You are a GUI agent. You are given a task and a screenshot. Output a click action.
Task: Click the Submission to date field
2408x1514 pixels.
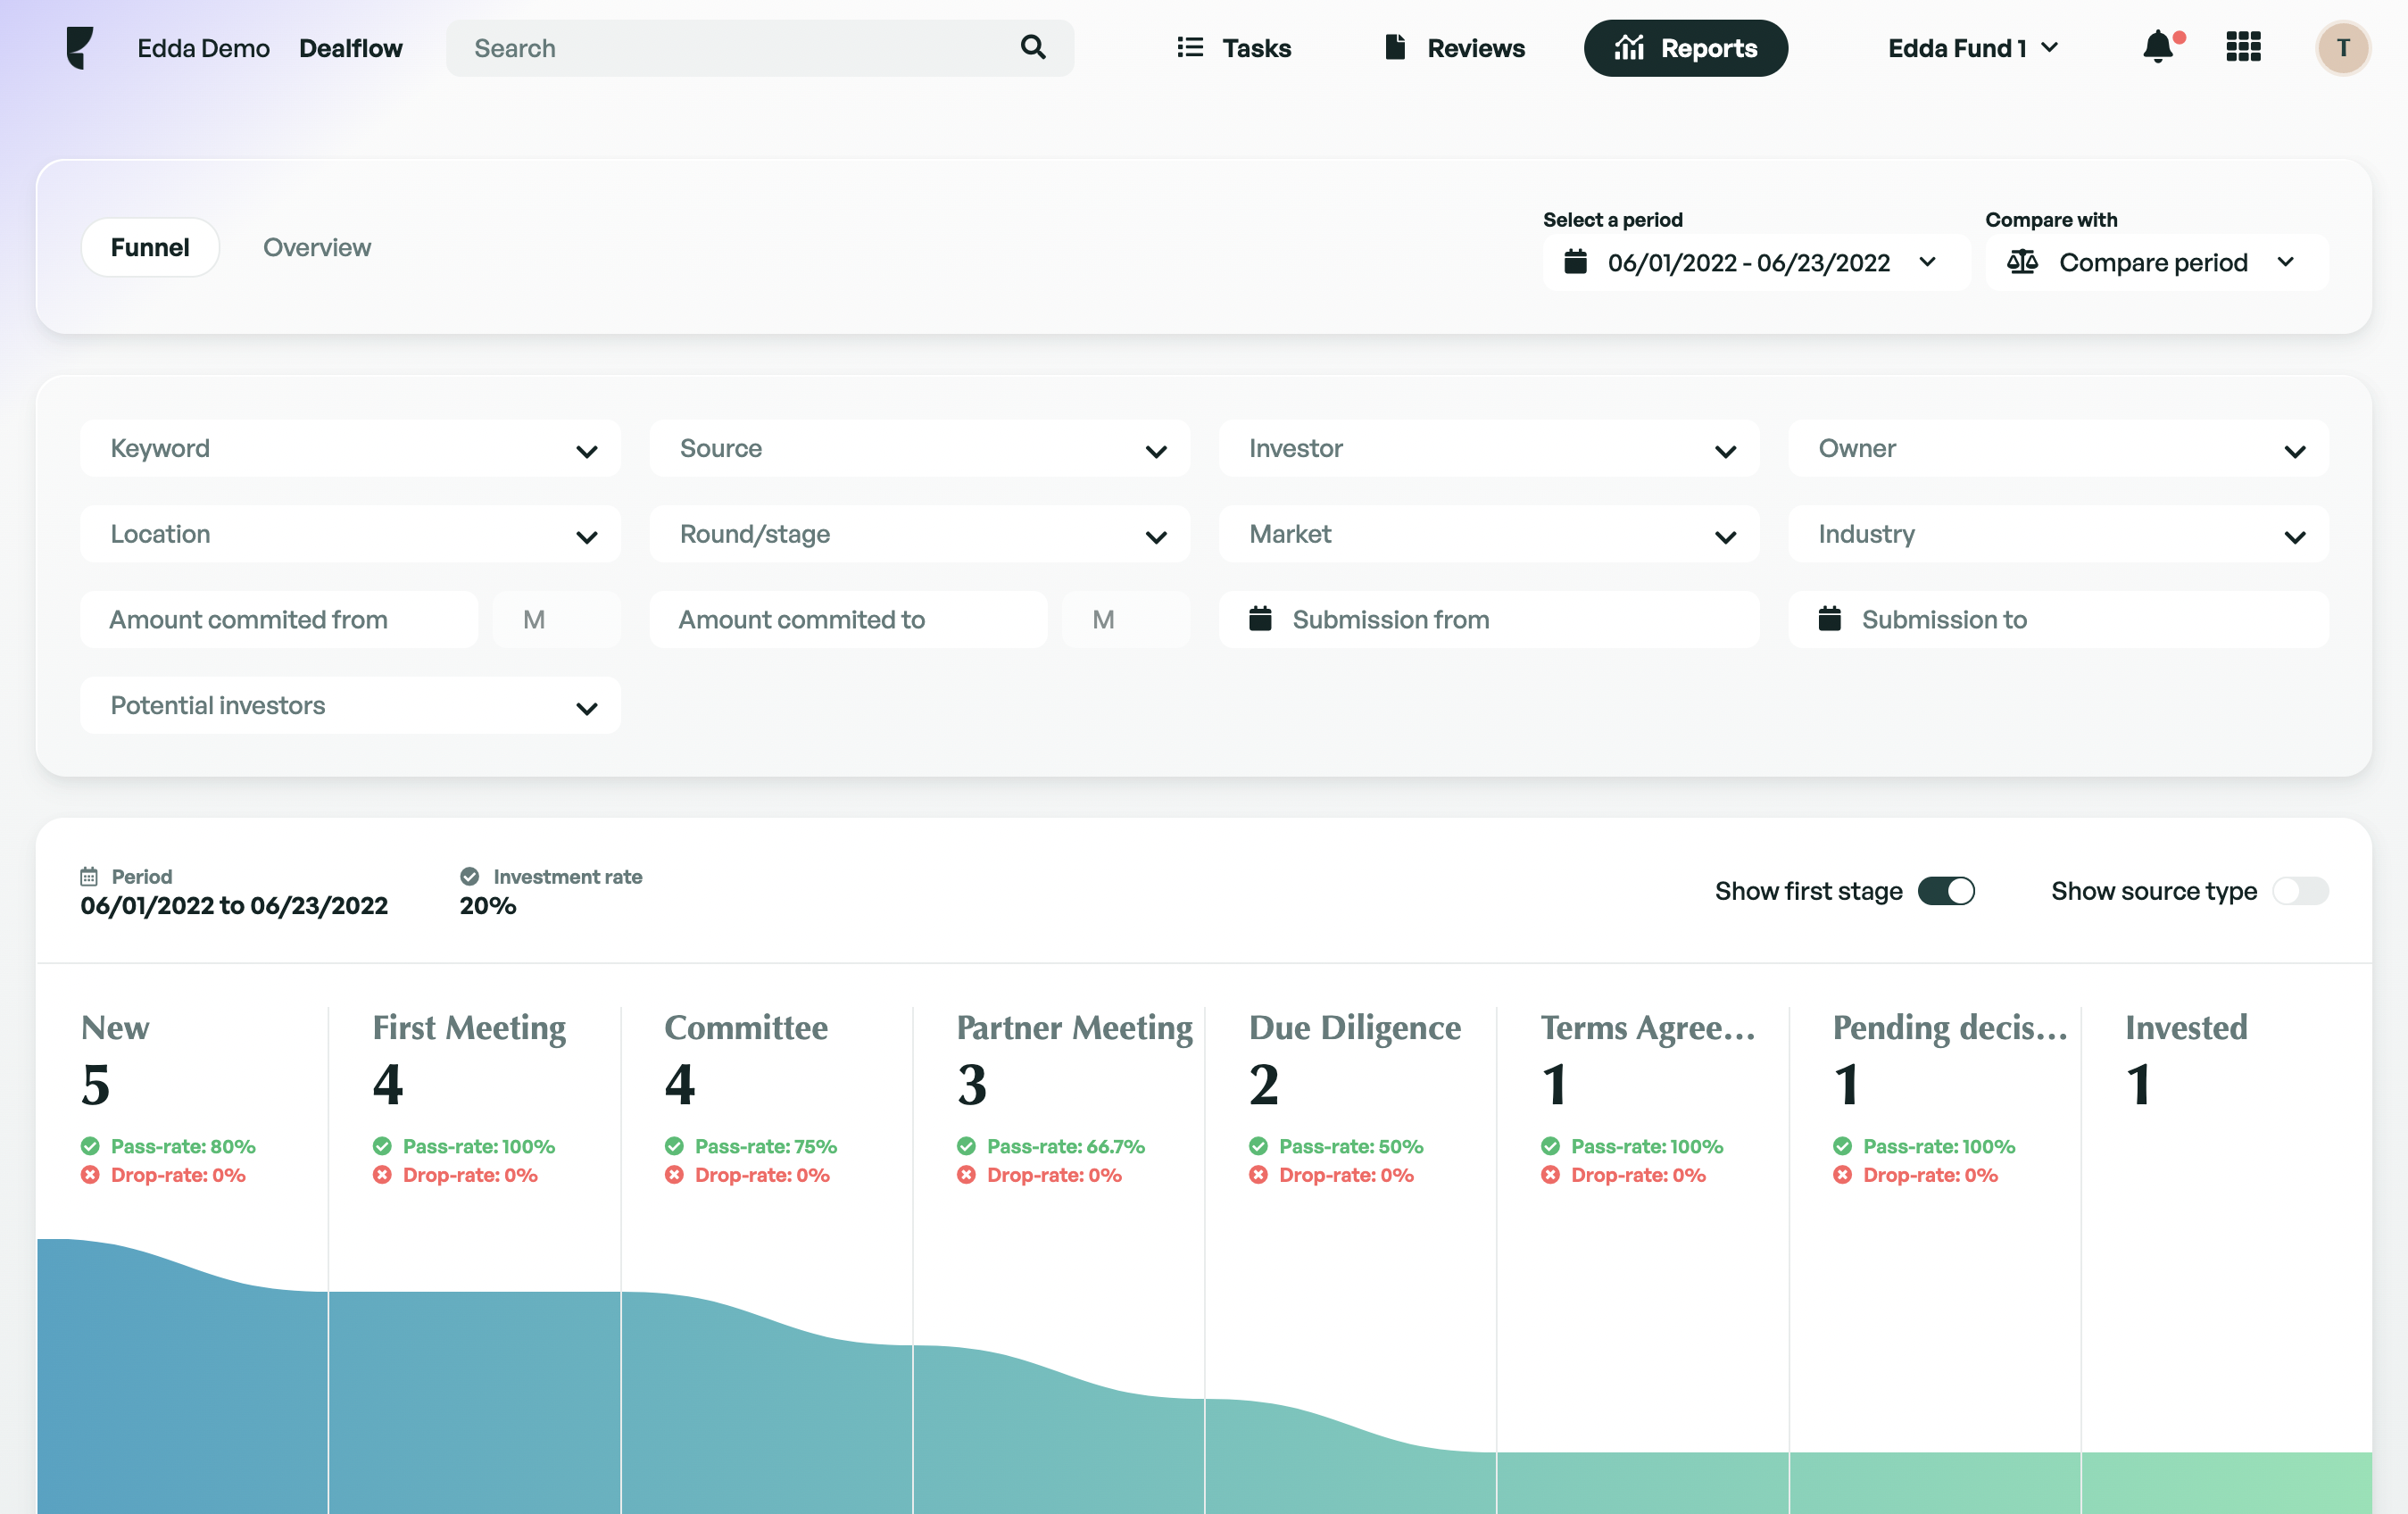click(x=2057, y=619)
